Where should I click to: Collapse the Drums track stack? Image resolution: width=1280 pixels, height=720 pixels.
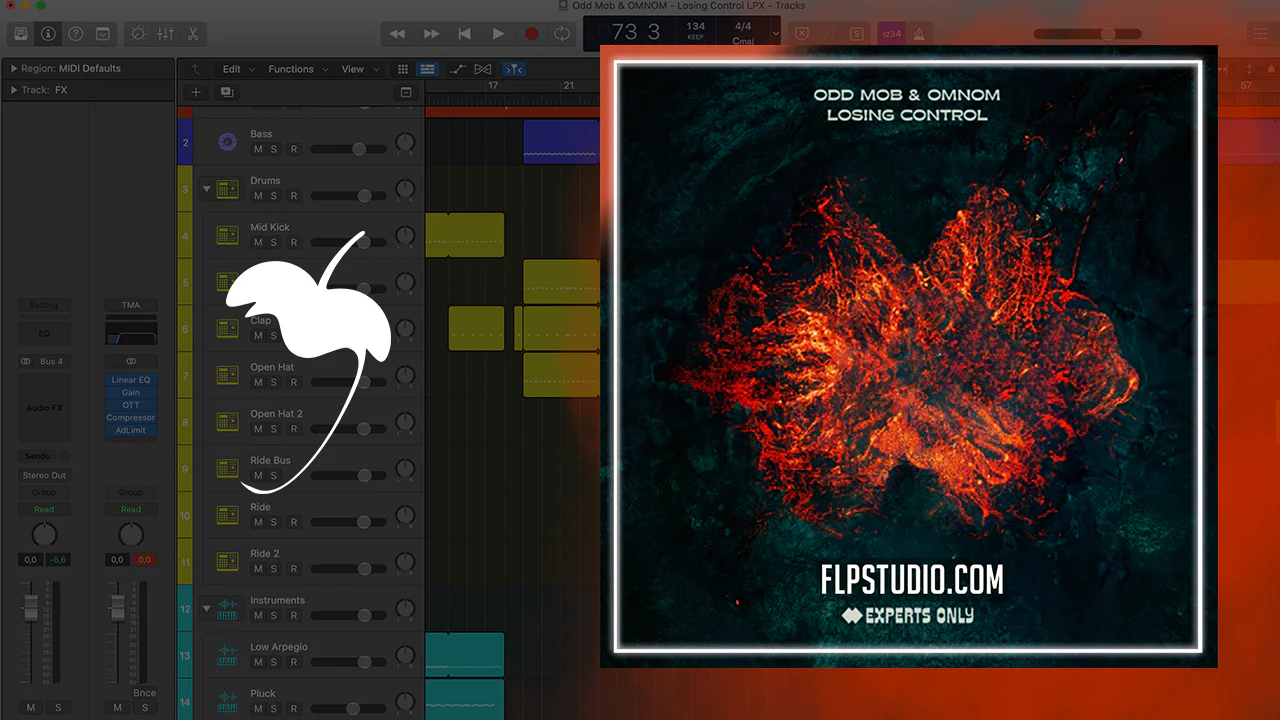207,188
